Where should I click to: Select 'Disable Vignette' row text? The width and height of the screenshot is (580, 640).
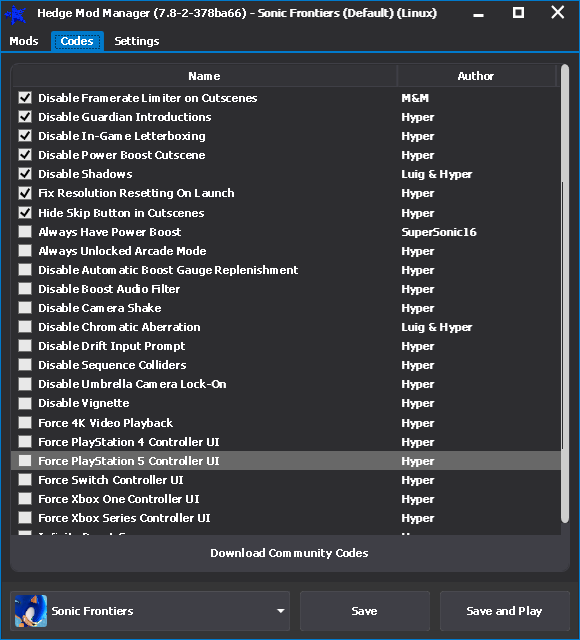84,403
